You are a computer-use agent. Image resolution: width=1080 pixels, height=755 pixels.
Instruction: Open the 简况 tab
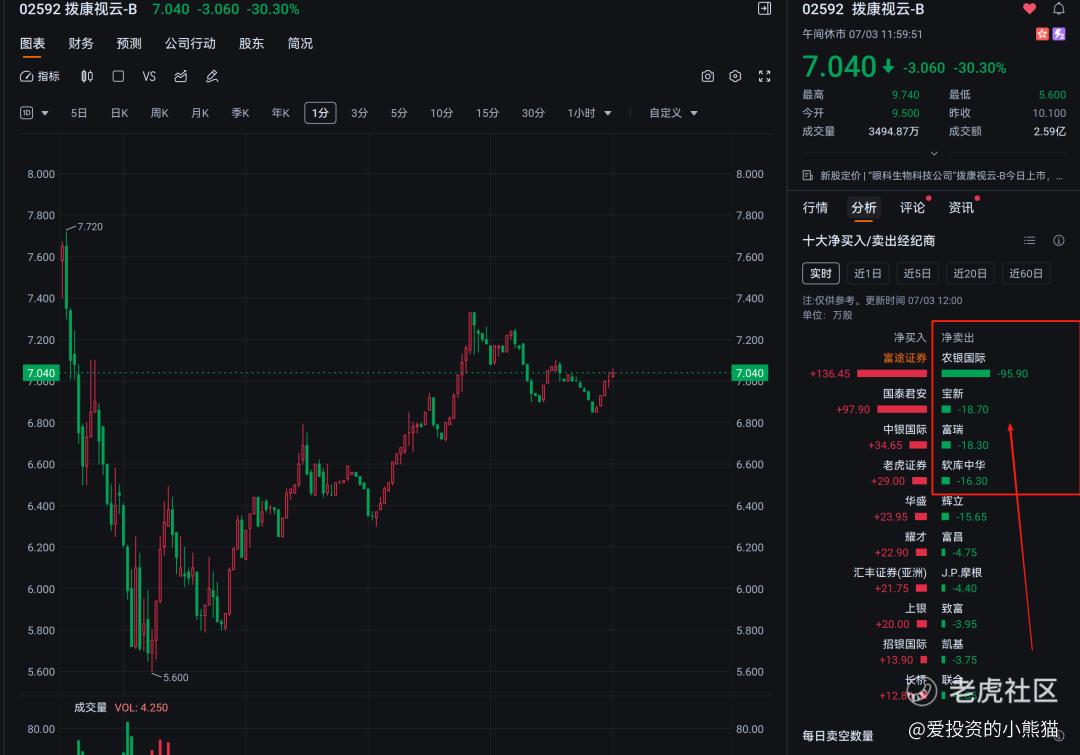tap(300, 43)
